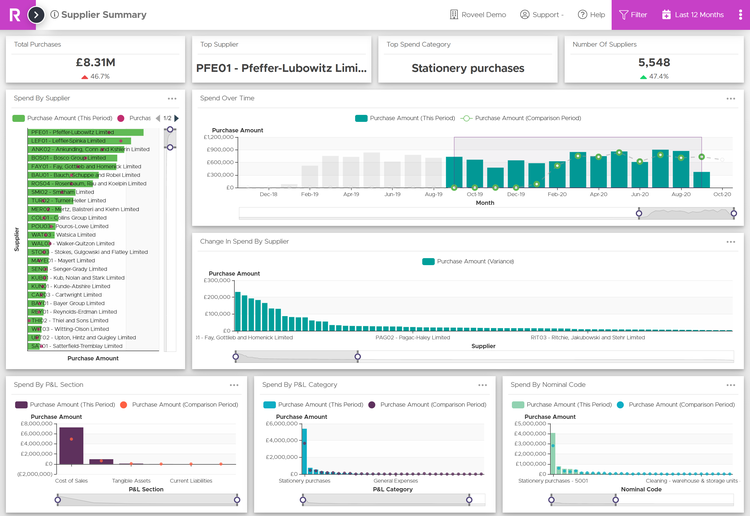Viewport: 750px width, 516px height.
Task: Click the Roveel R logo
Action: 14,15
